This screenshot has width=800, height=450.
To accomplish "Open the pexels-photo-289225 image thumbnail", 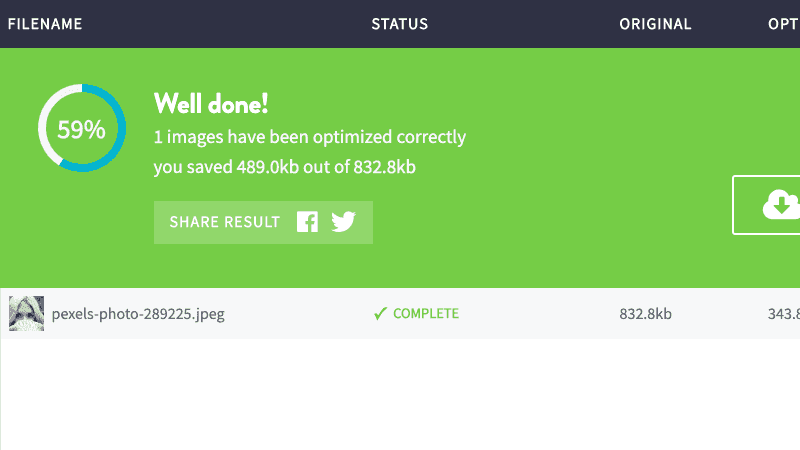I will (x=27, y=313).
